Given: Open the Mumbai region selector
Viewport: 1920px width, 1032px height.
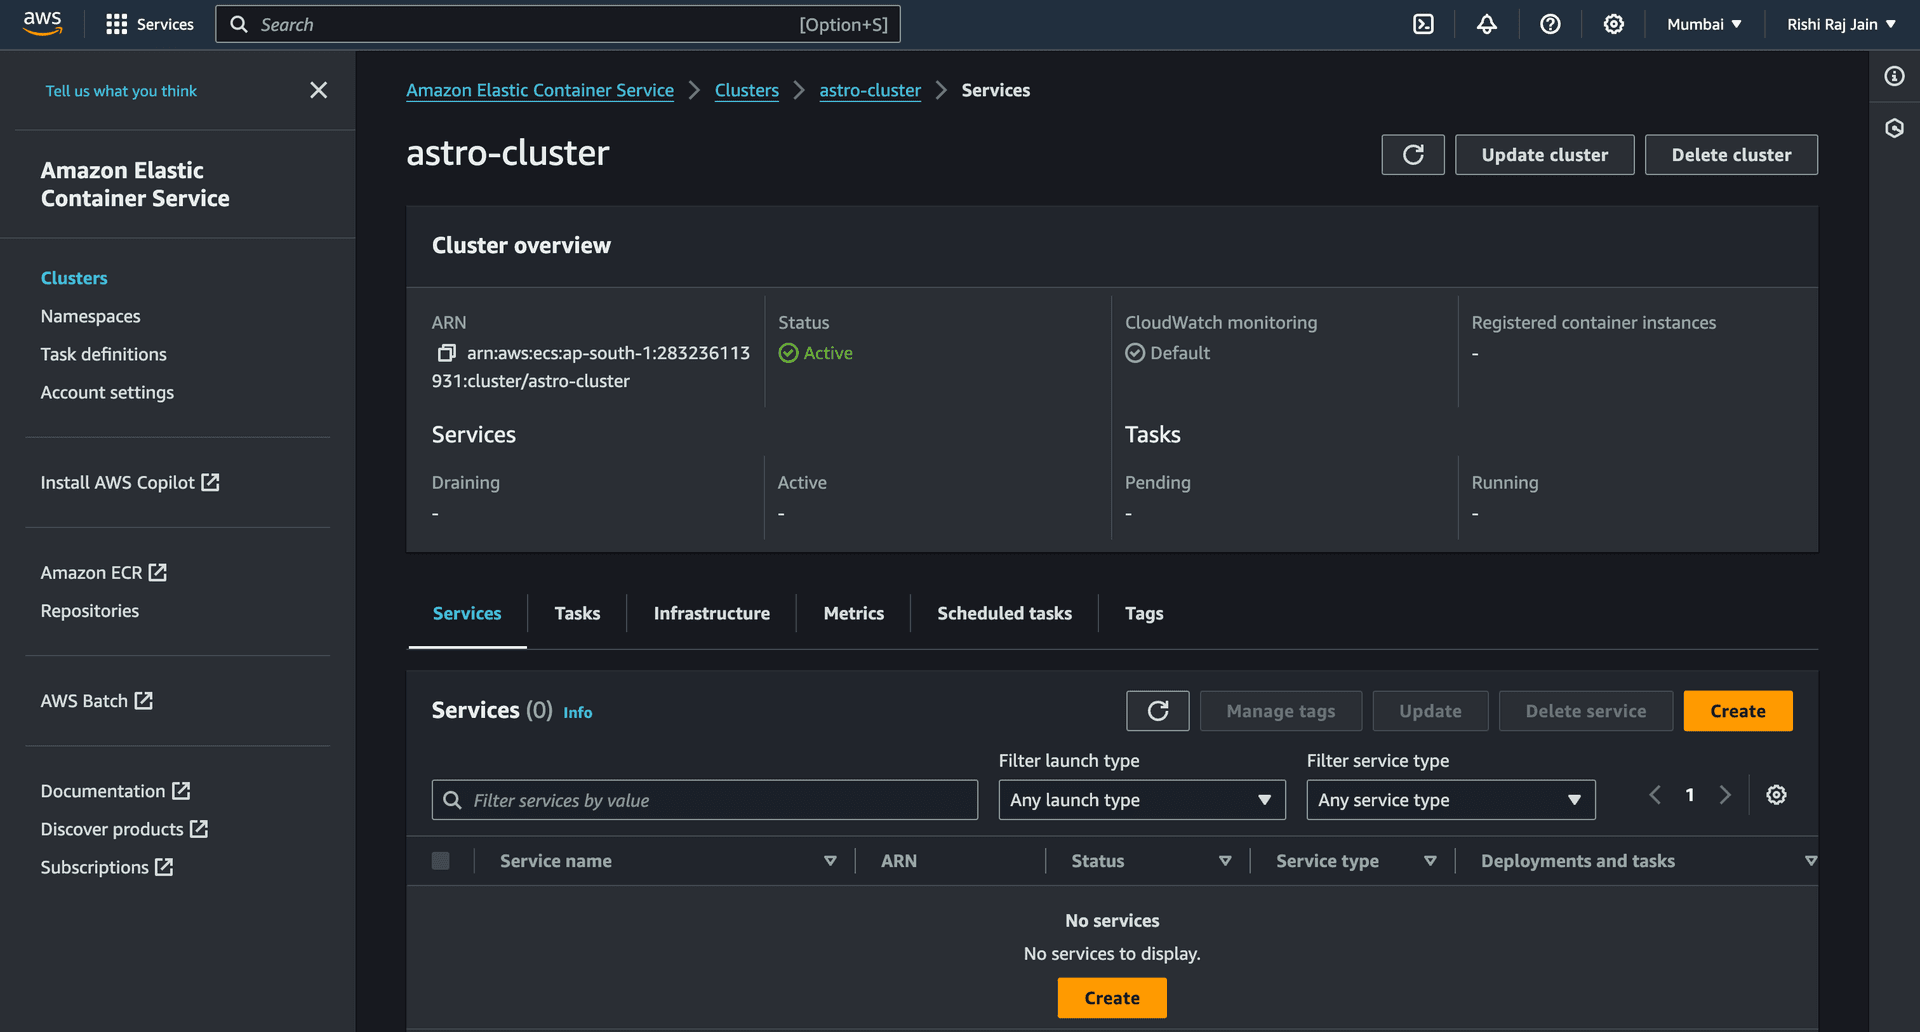Looking at the screenshot, I should 1704,24.
